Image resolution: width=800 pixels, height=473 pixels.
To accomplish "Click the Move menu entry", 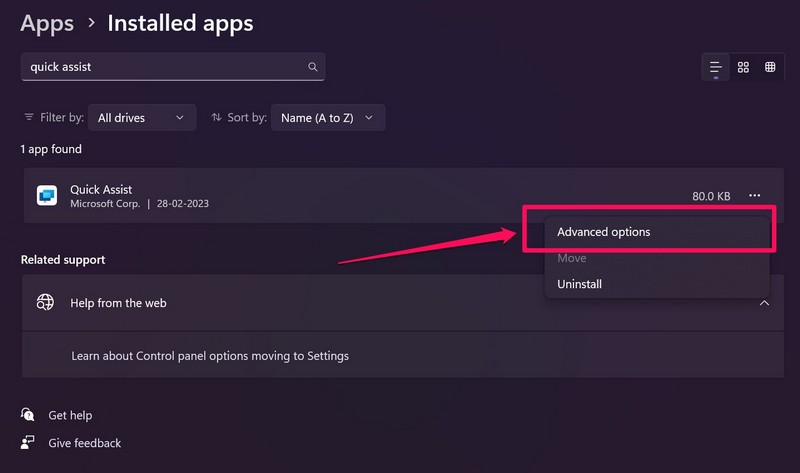I will pyautogui.click(x=572, y=258).
